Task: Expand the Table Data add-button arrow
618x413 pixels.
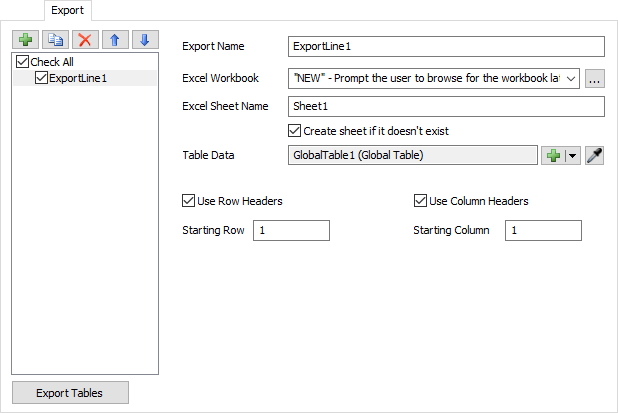Action: click(x=573, y=155)
